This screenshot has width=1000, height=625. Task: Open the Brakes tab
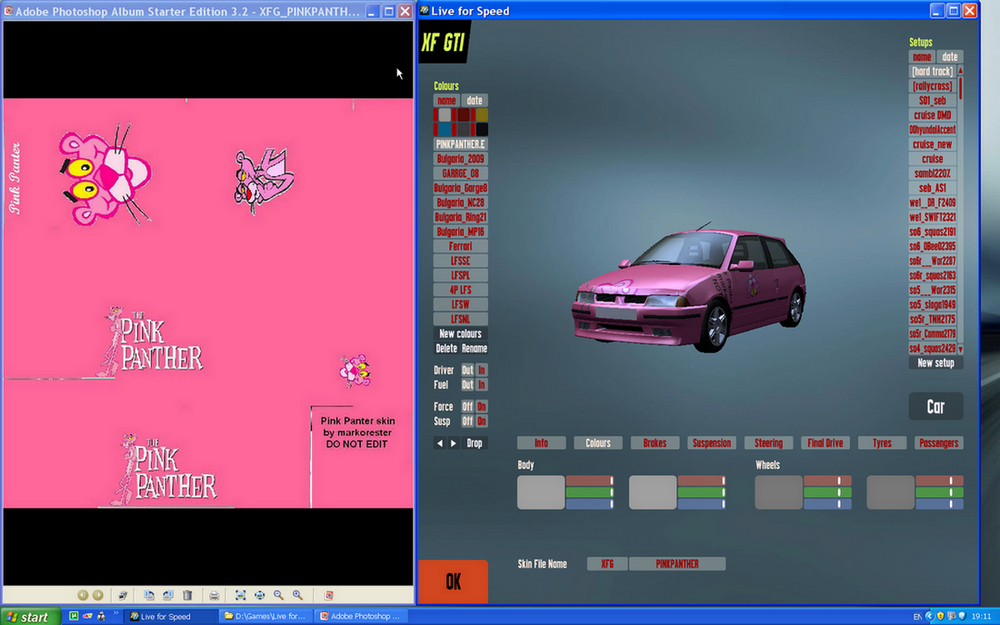(x=654, y=443)
